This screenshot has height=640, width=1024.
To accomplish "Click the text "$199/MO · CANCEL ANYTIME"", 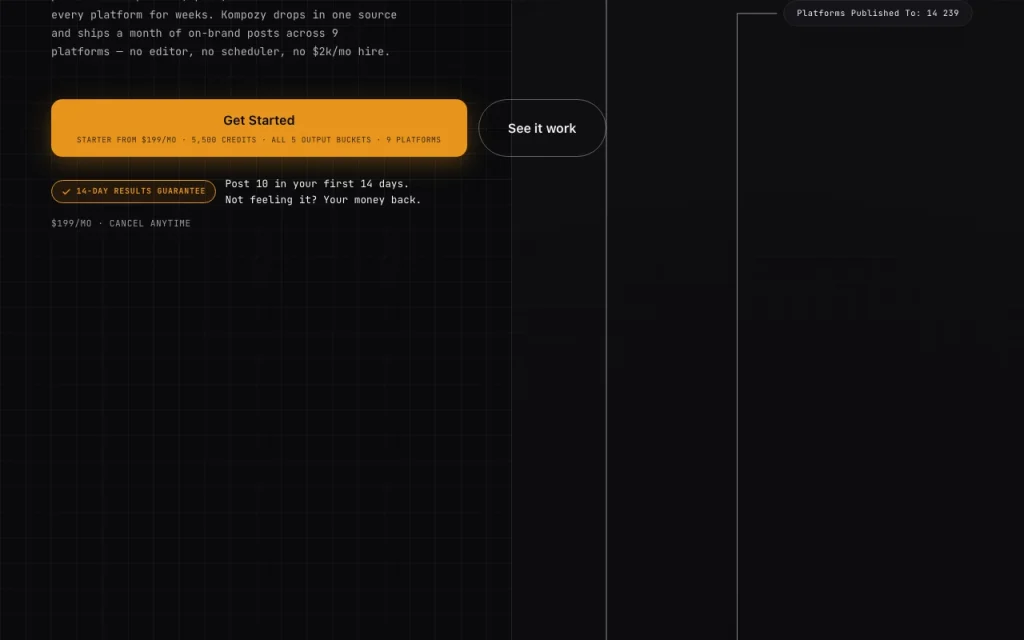I will (121, 223).
